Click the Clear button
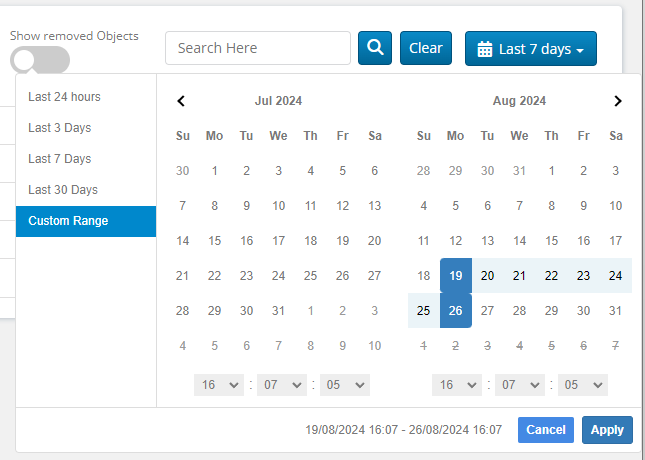645x460 pixels. tap(426, 48)
